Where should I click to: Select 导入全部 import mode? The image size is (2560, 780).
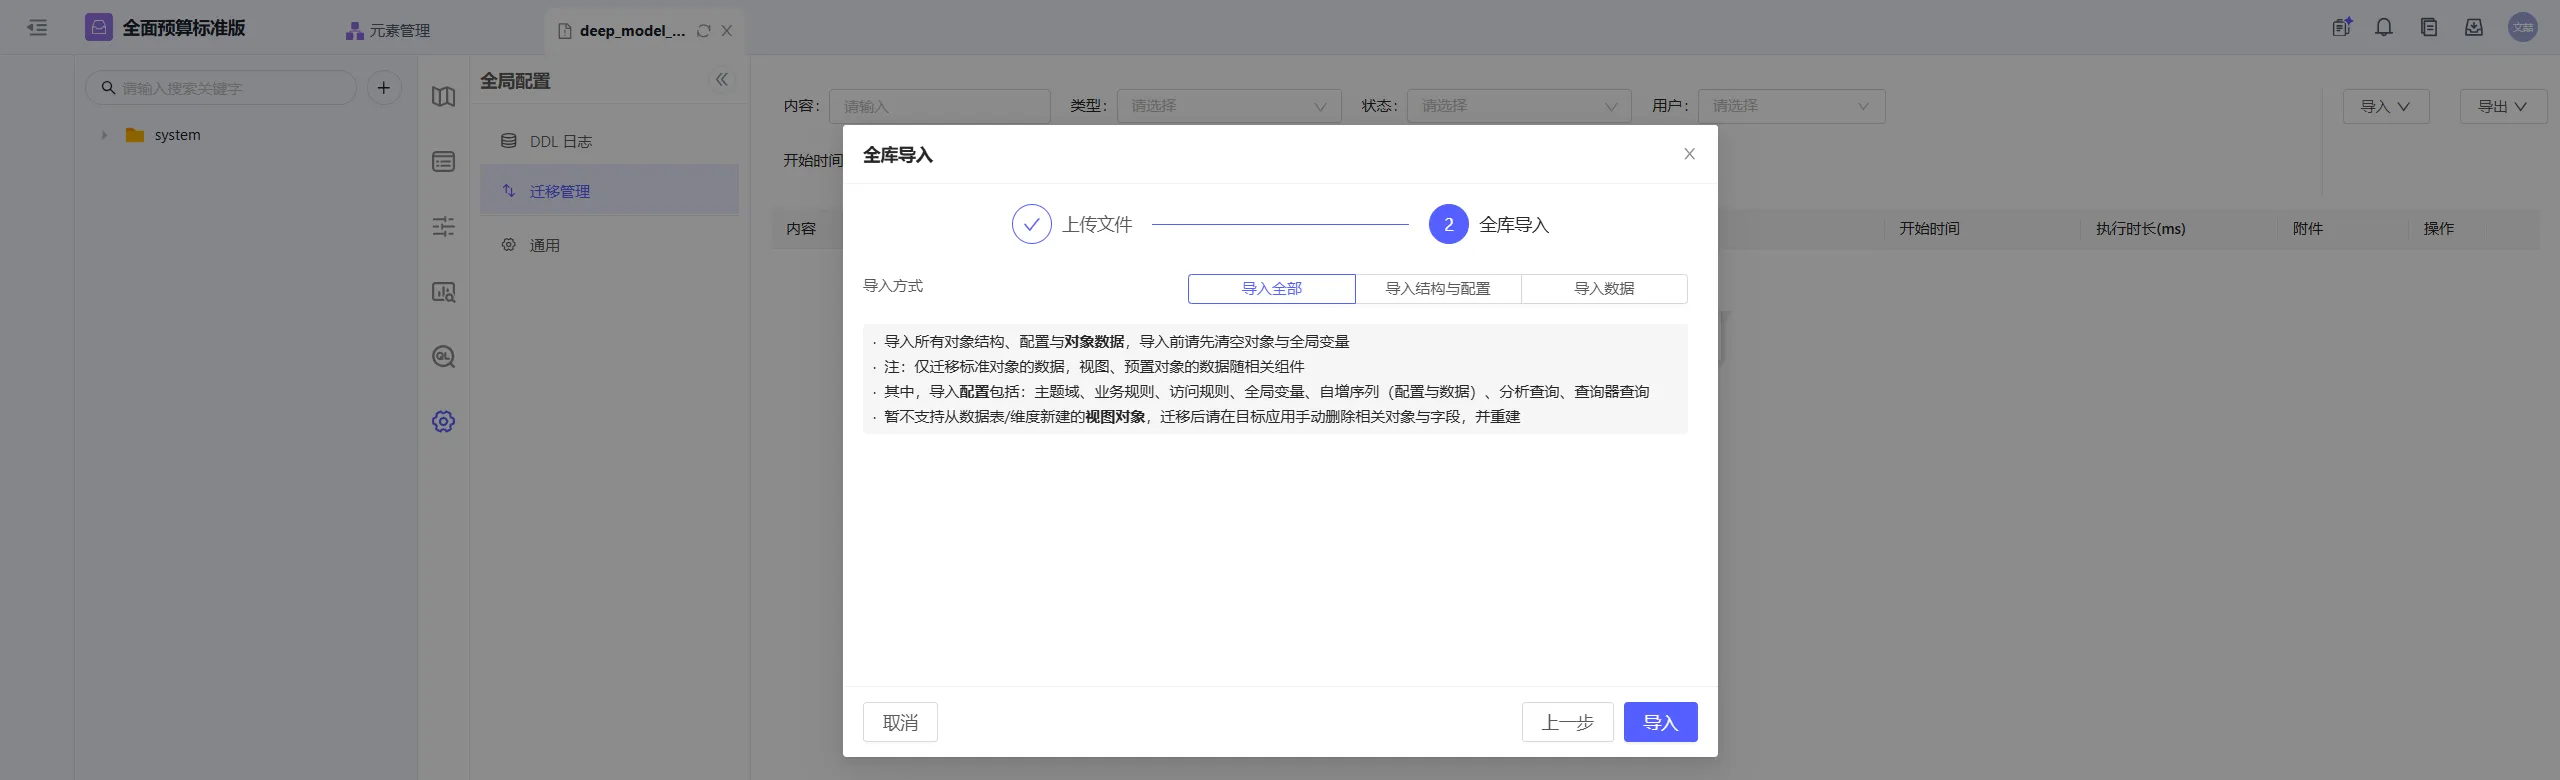[x=1271, y=289]
